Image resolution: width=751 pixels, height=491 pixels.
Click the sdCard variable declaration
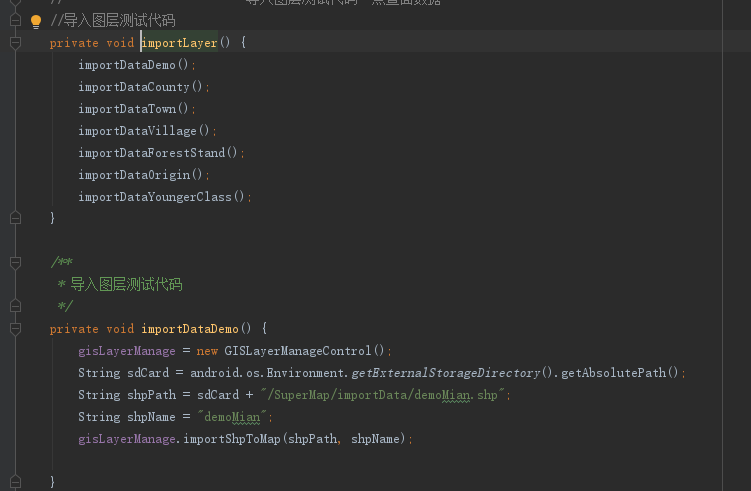click(148, 373)
